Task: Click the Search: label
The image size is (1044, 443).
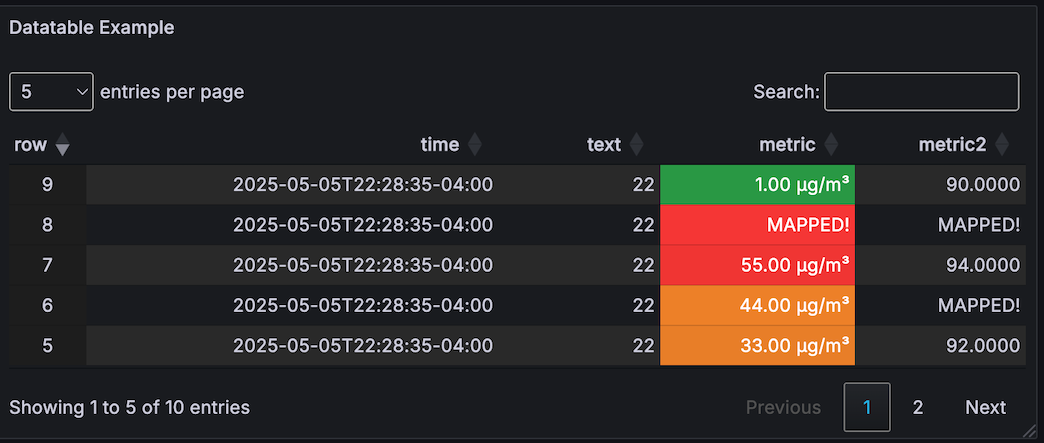Action: click(786, 92)
